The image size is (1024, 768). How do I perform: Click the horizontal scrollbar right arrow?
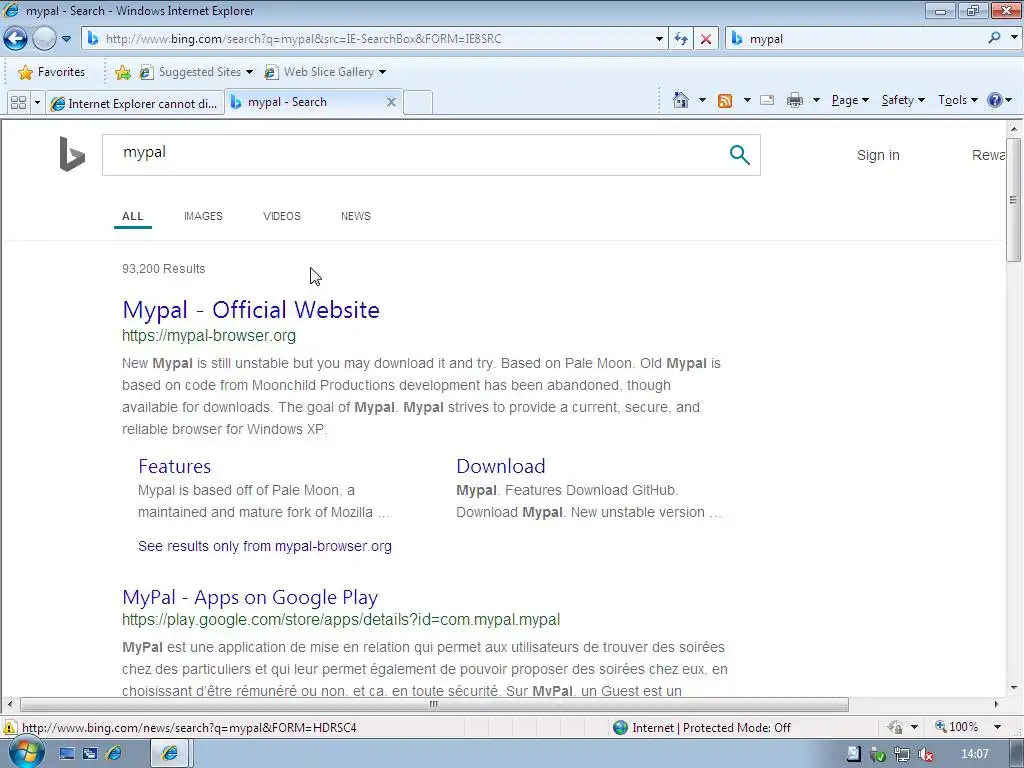tap(996, 705)
